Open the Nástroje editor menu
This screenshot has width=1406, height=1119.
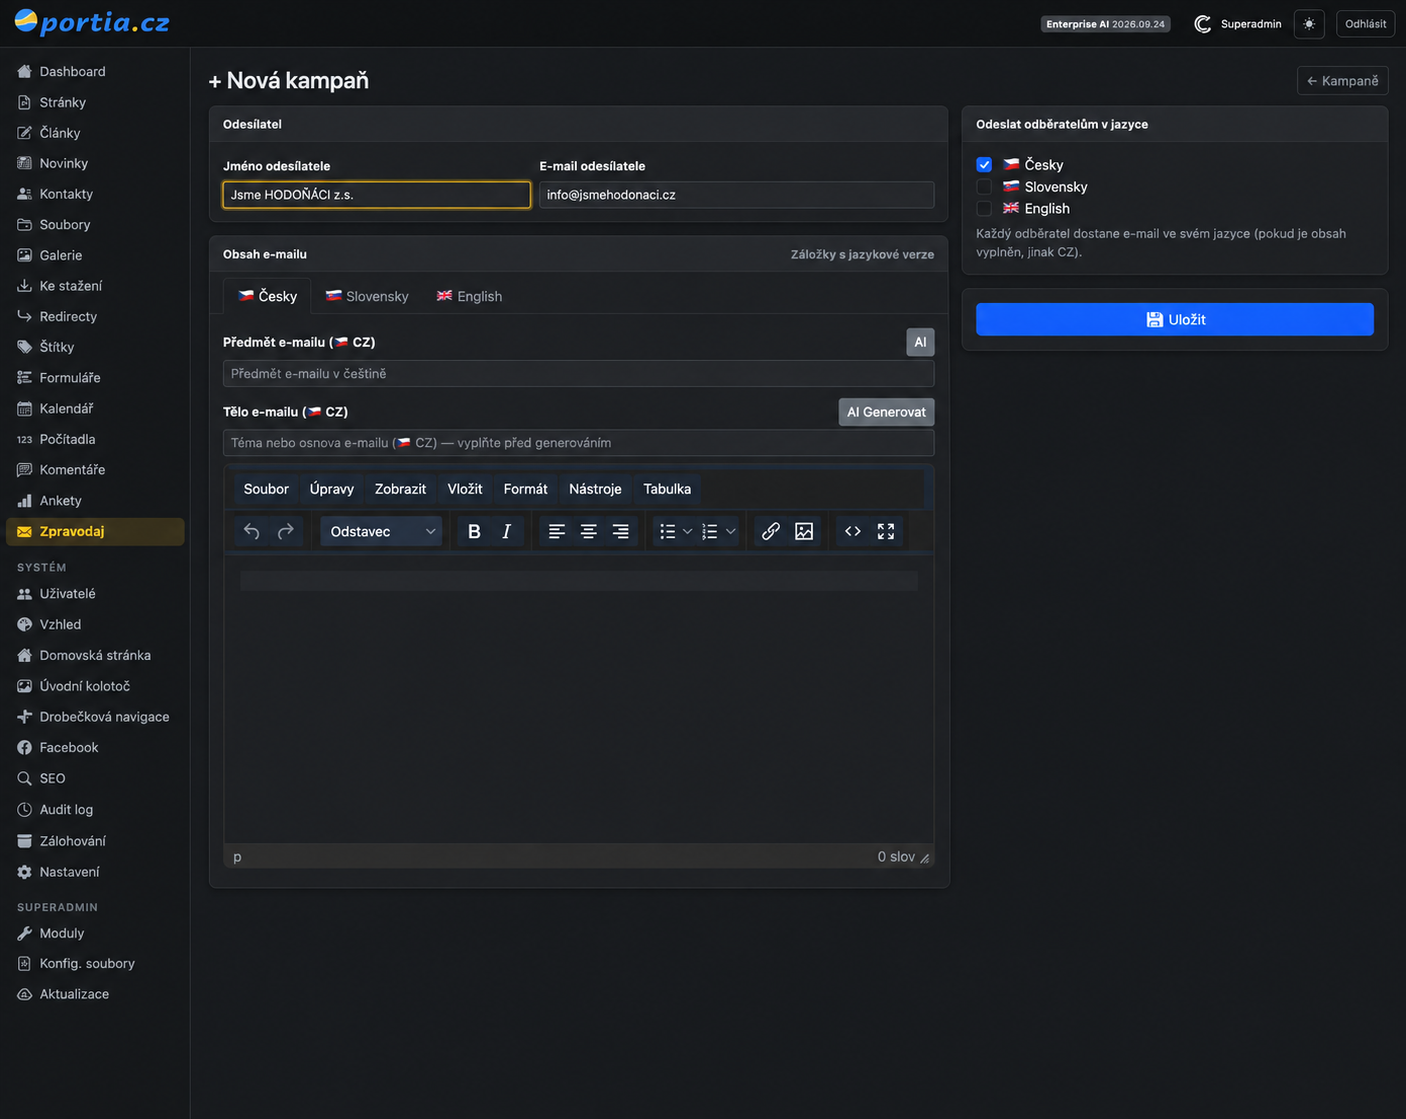click(595, 489)
